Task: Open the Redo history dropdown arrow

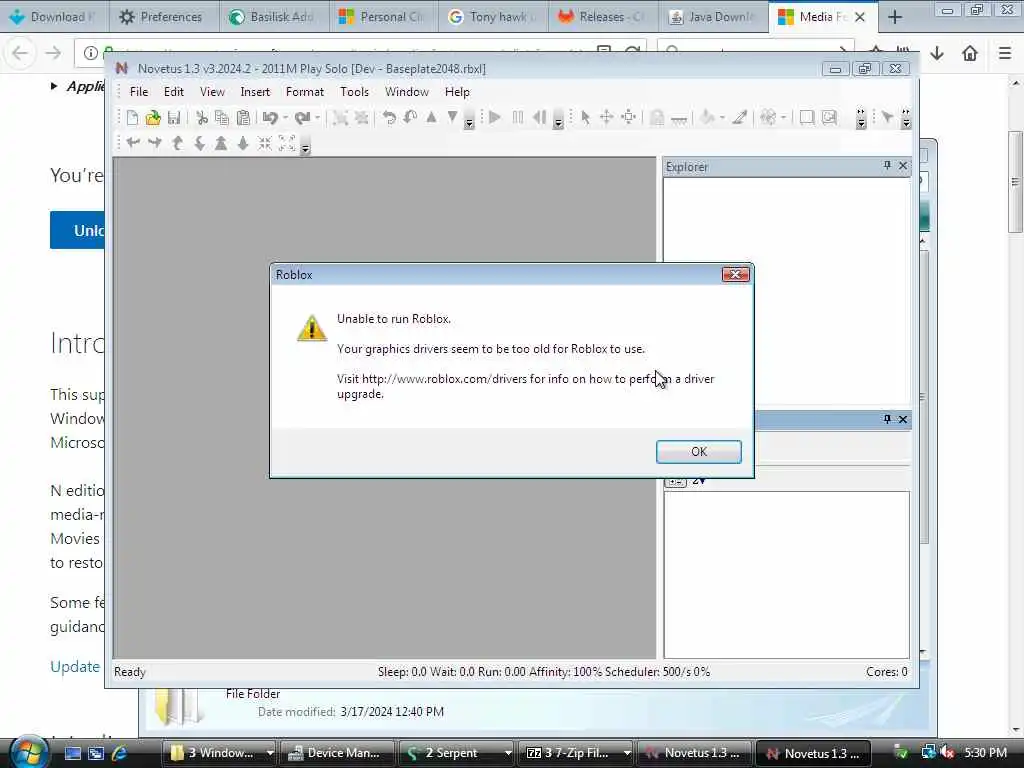Action: pos(317,118)
